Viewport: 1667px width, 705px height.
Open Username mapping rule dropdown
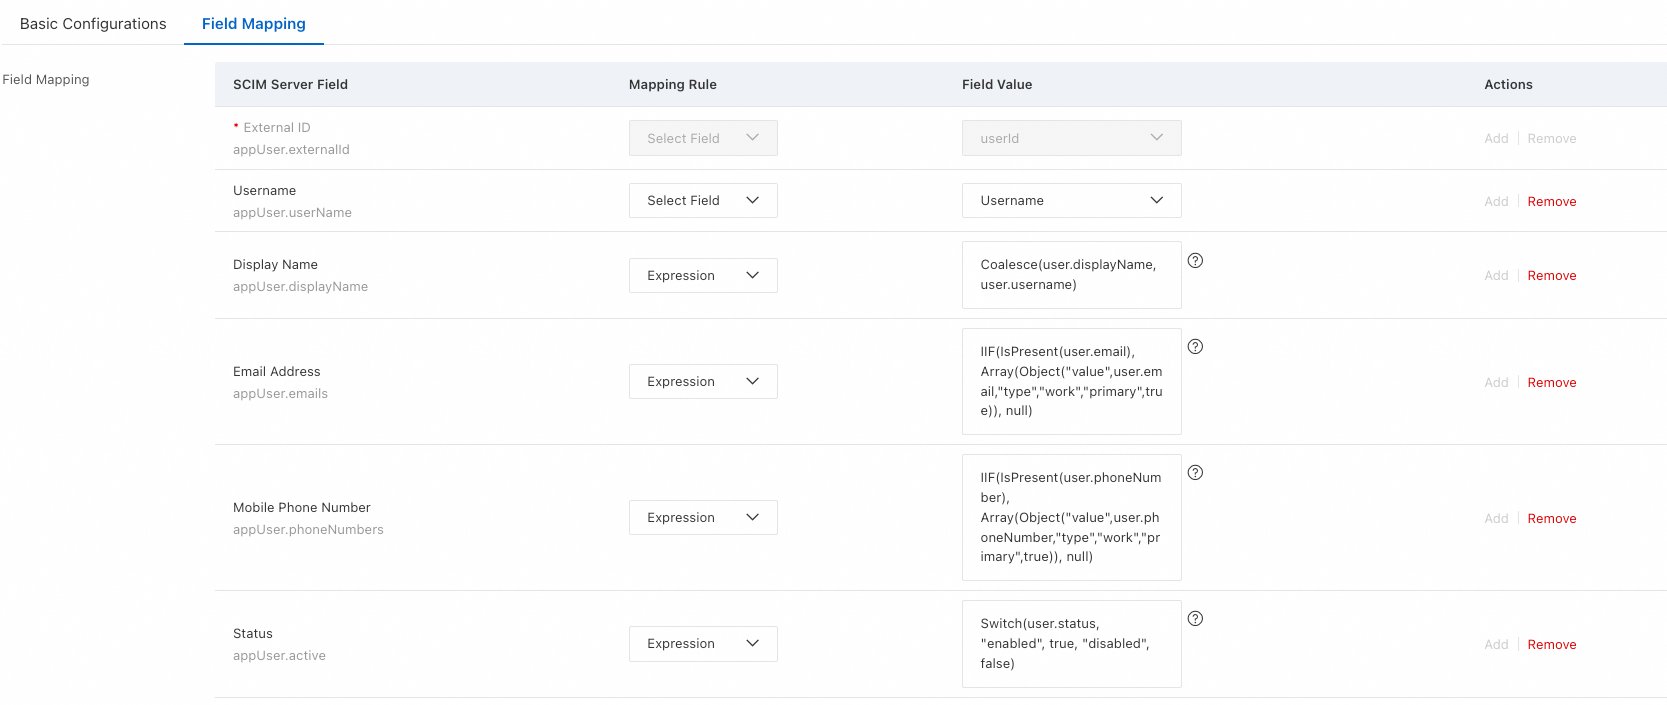[702, 201]
